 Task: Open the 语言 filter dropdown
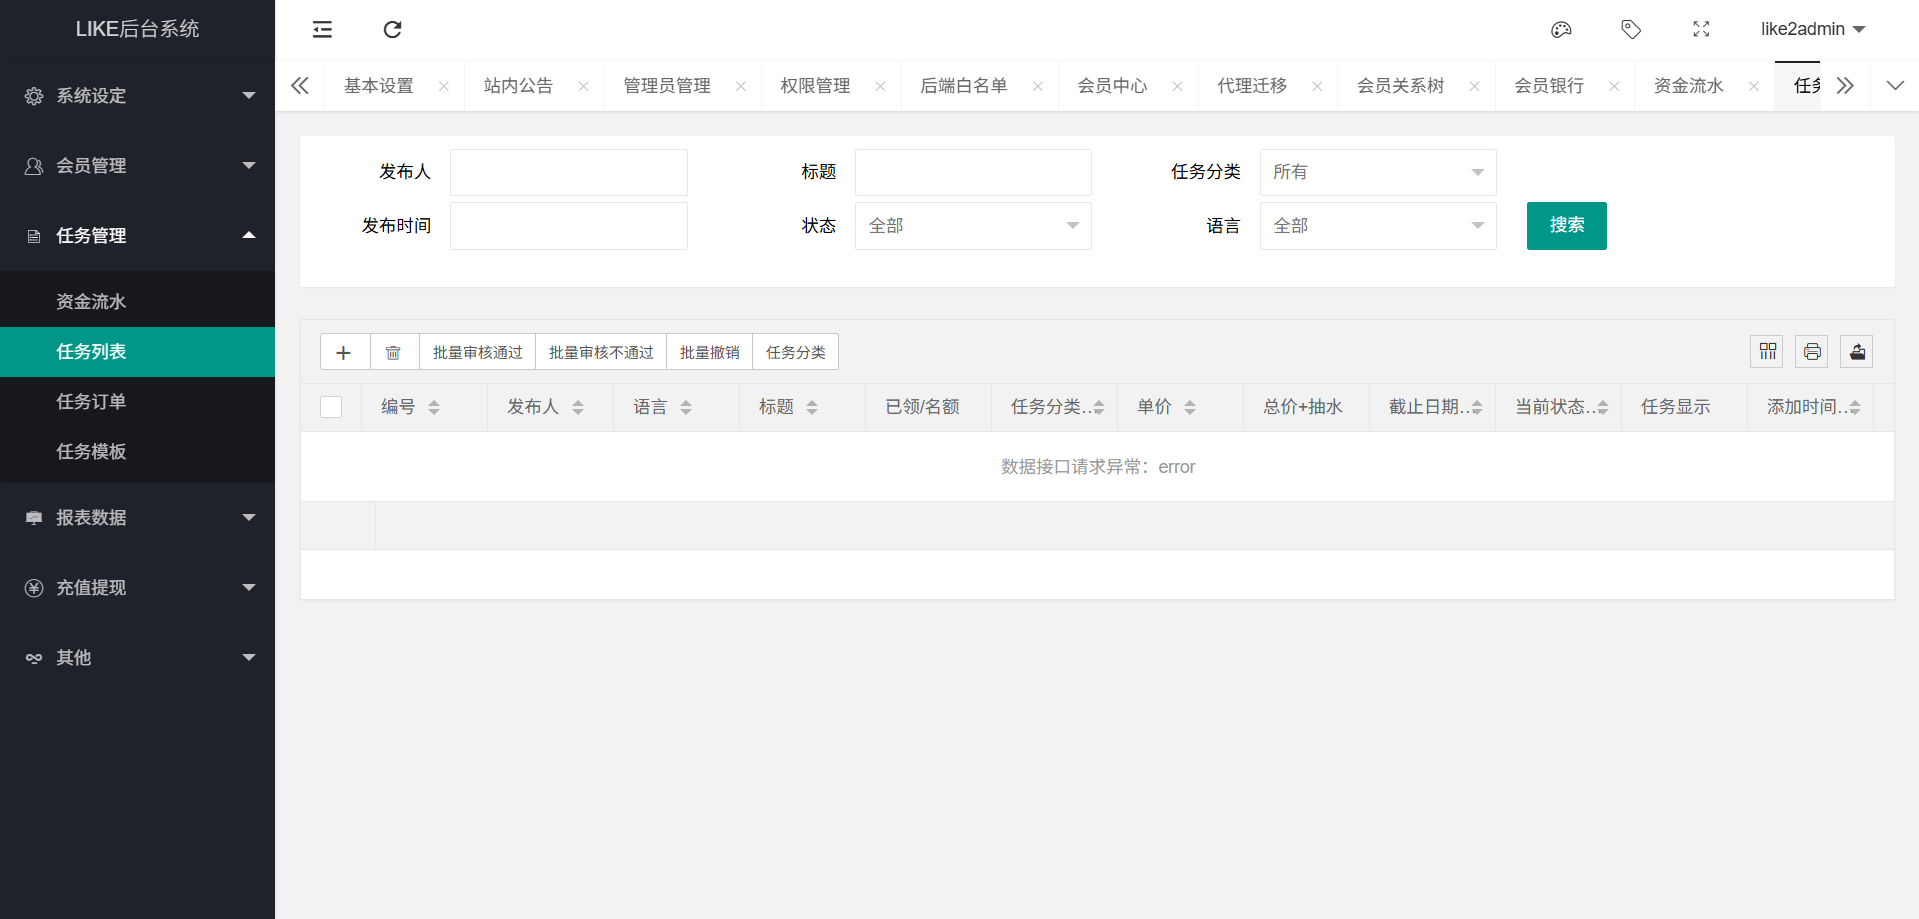point(1378,226)
